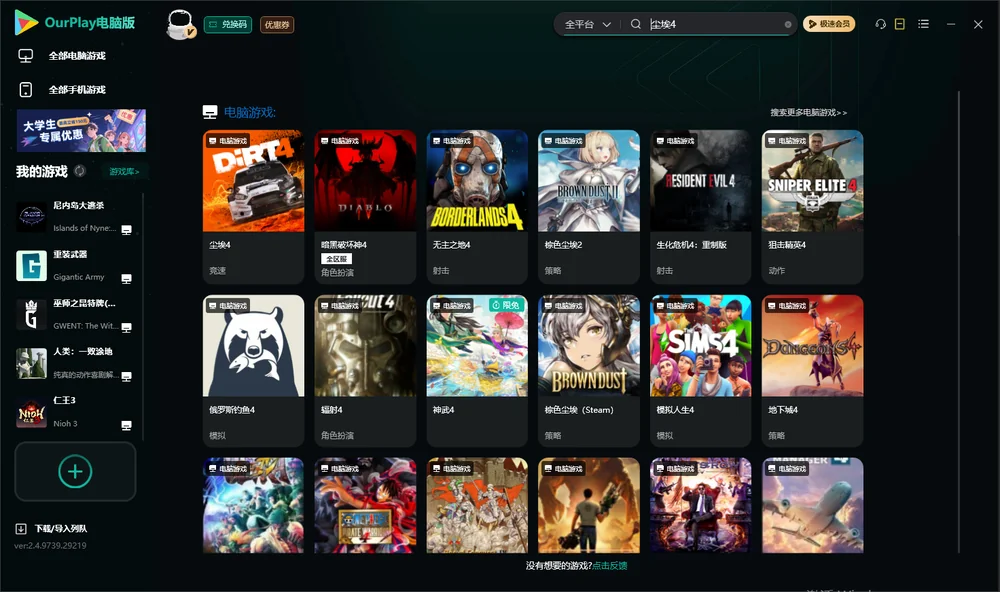Click the monitor icon beside Islands of Nyne

coord(126,230)
